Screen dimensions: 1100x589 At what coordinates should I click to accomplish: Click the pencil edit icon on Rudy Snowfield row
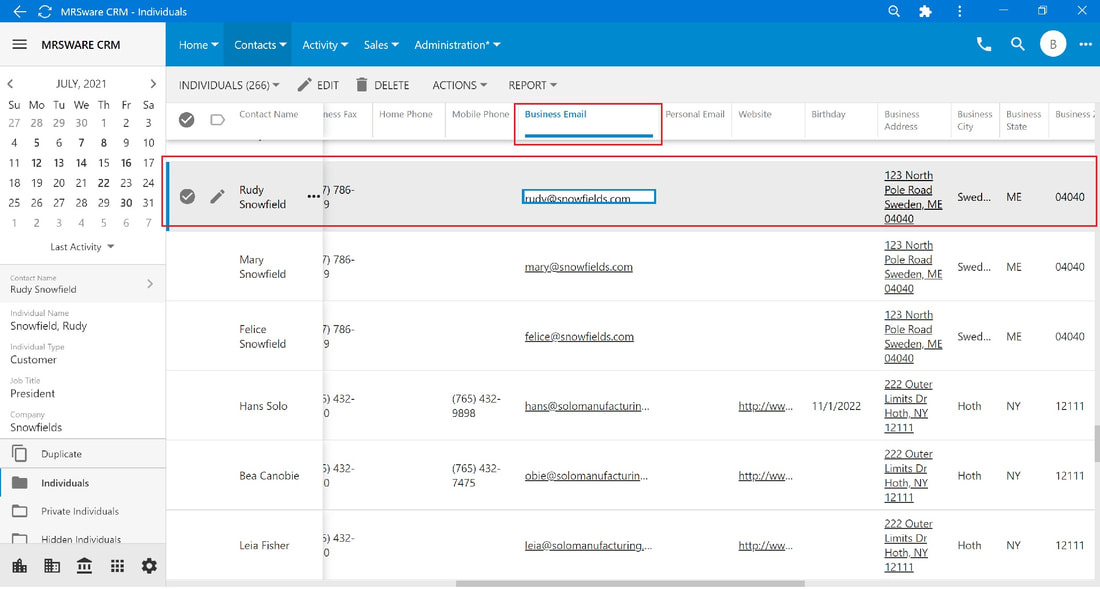(217, 196)
